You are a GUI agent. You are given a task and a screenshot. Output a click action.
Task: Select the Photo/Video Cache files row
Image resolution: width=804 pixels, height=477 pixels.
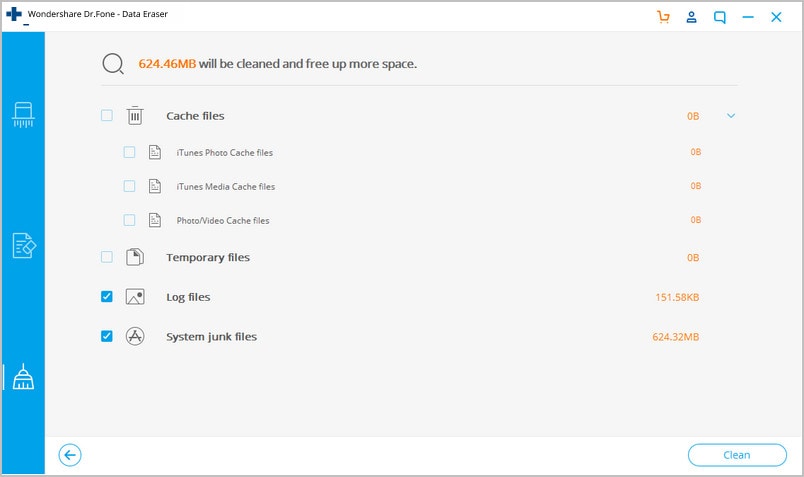coord(223,220)
